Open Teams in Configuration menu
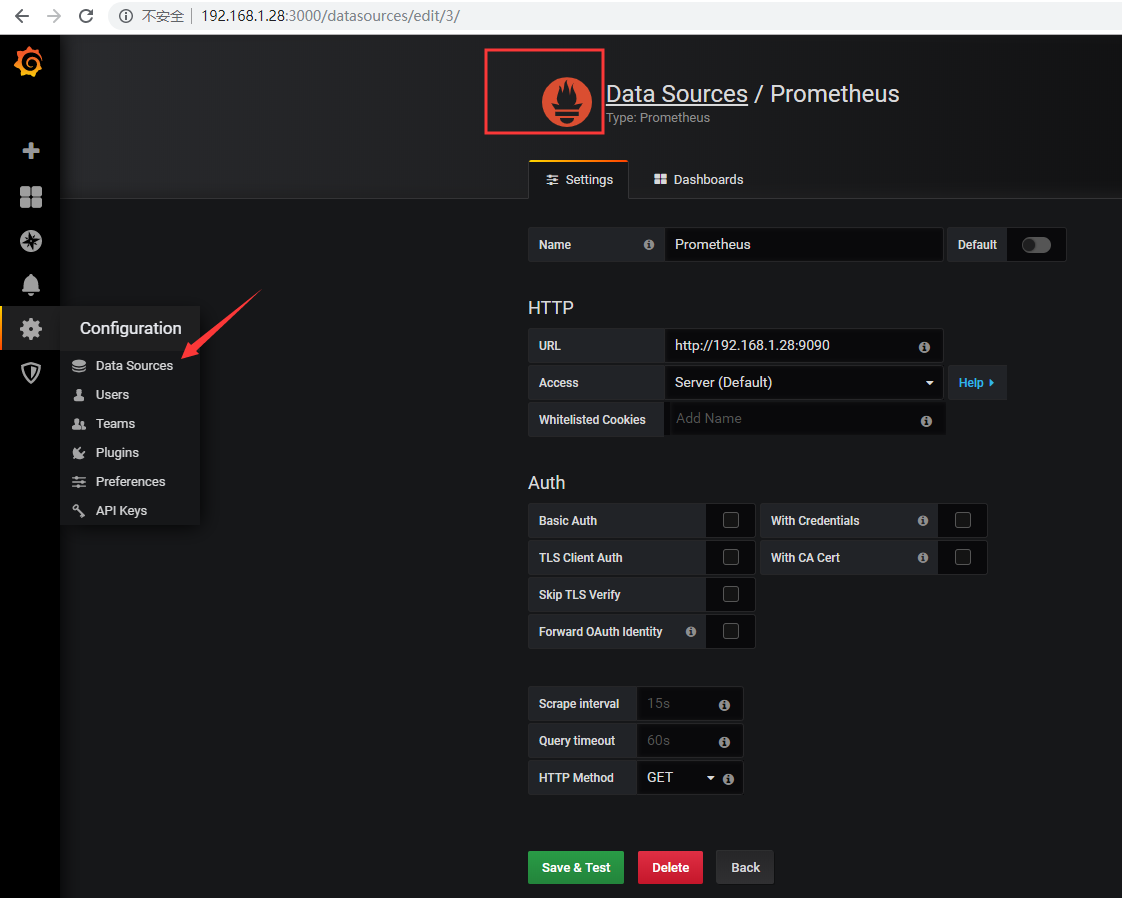Screen dimensions: 1122x898 tap(130, 424)
